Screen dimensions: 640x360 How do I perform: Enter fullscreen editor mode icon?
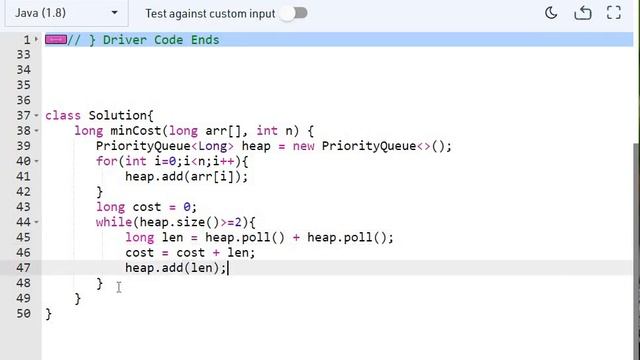(613, 13)
